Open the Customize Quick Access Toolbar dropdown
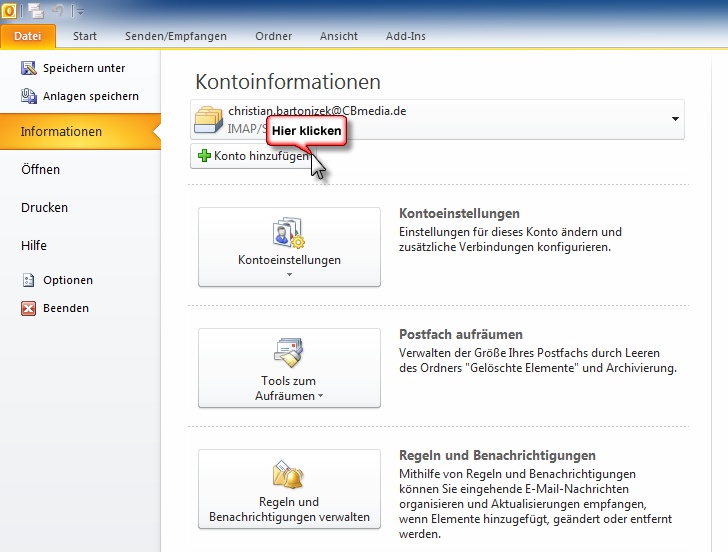This screenshot has height=552, width=728. tap(79, 11)
